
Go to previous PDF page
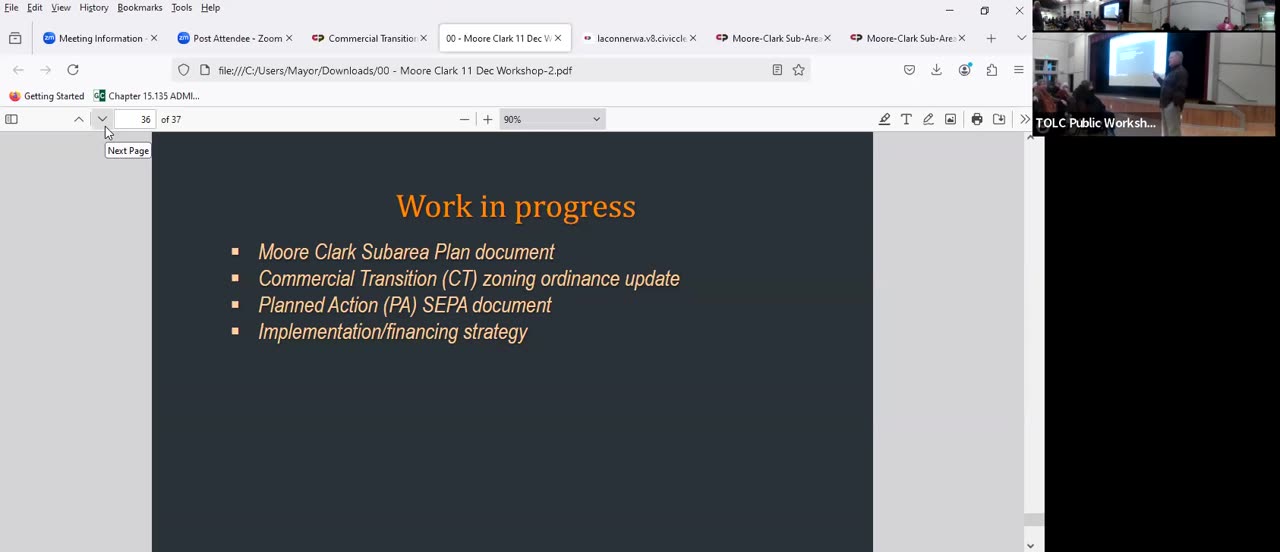point(79,119)
